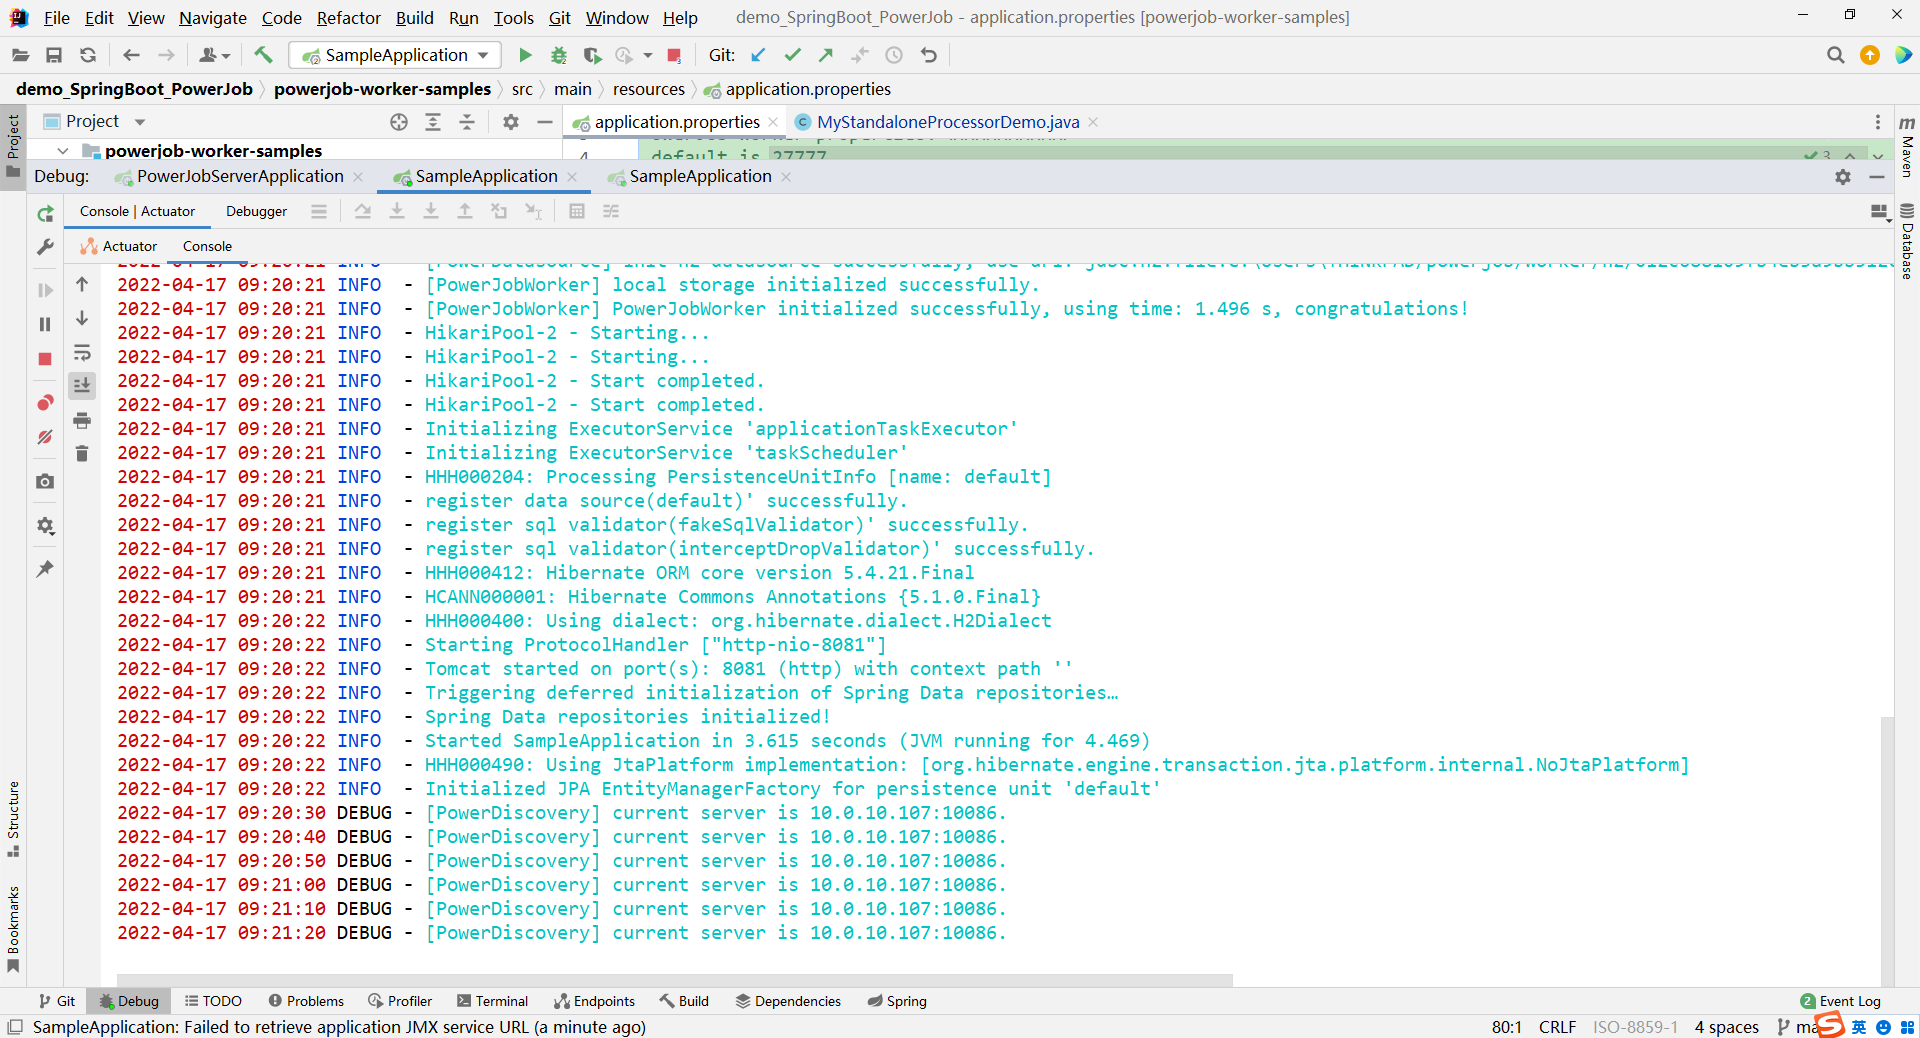Open the Event Log
This screenshot has width=1920, height=1038.
pyautogui.click(x=1841, y=1001)
